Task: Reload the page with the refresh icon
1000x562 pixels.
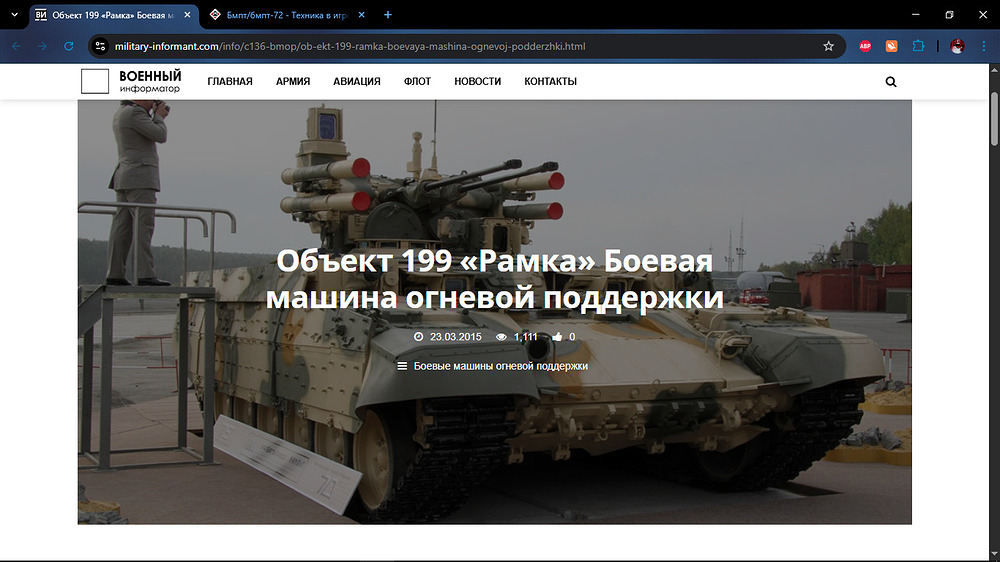Action: (x=69, y=46)
